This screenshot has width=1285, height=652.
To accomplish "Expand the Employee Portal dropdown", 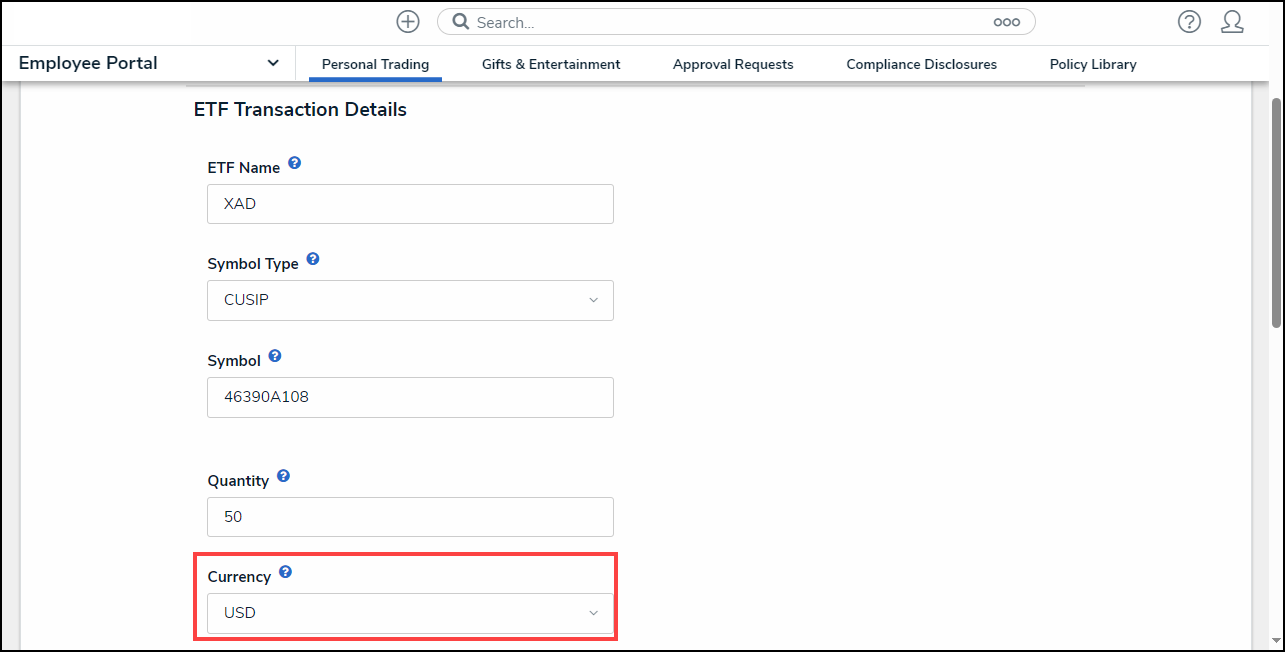I will pos(273,63).
